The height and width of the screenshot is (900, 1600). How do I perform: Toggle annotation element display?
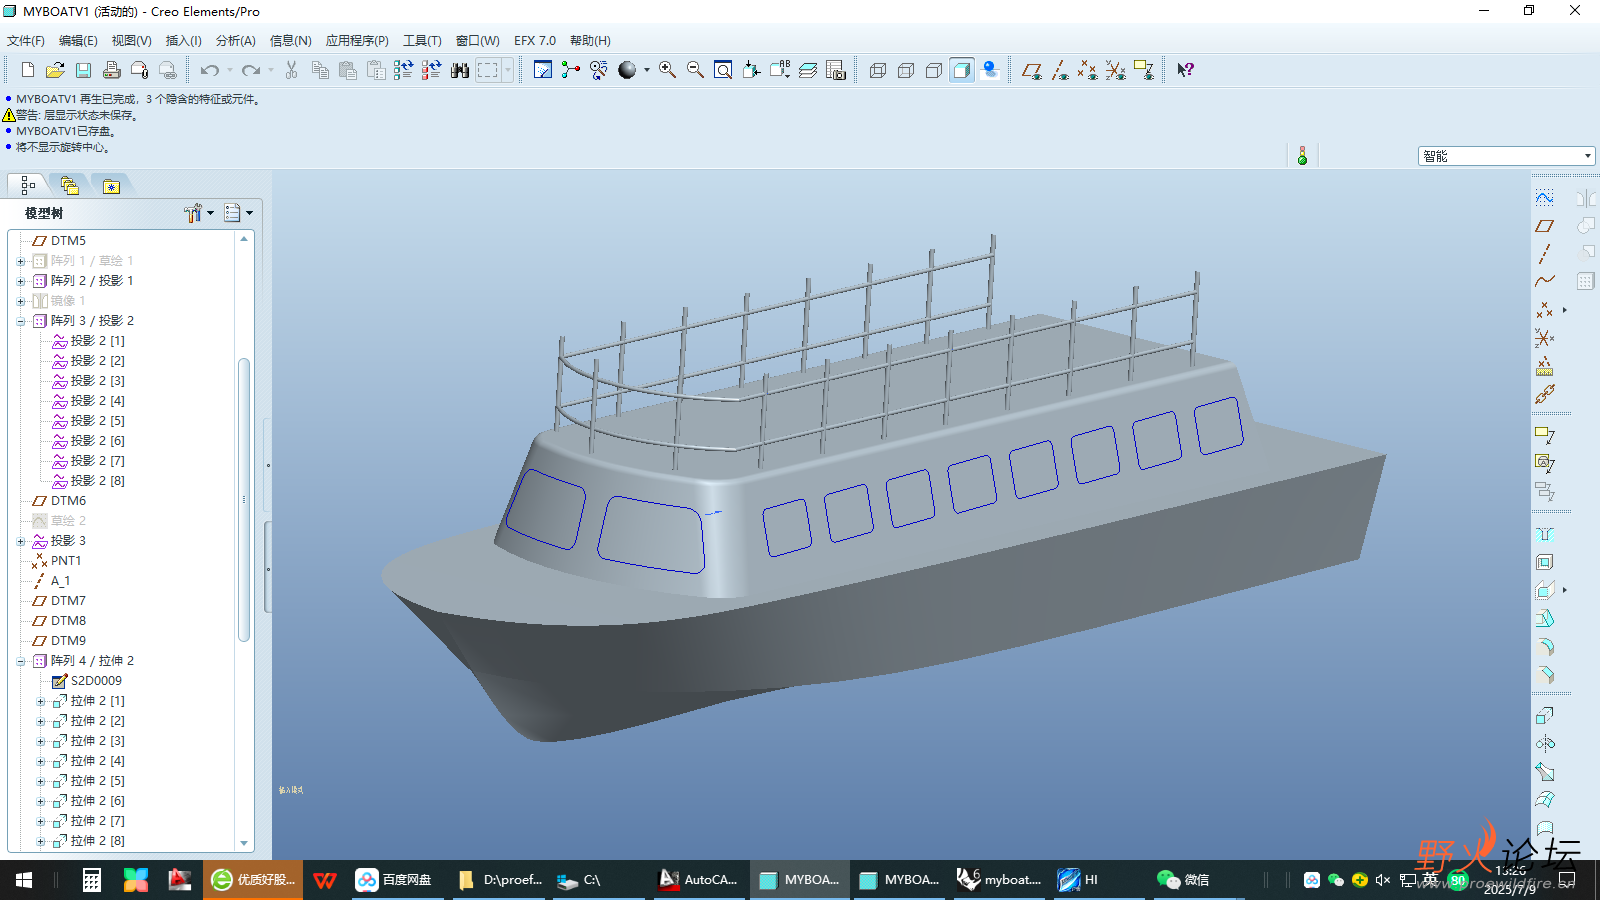point(1144,70)
